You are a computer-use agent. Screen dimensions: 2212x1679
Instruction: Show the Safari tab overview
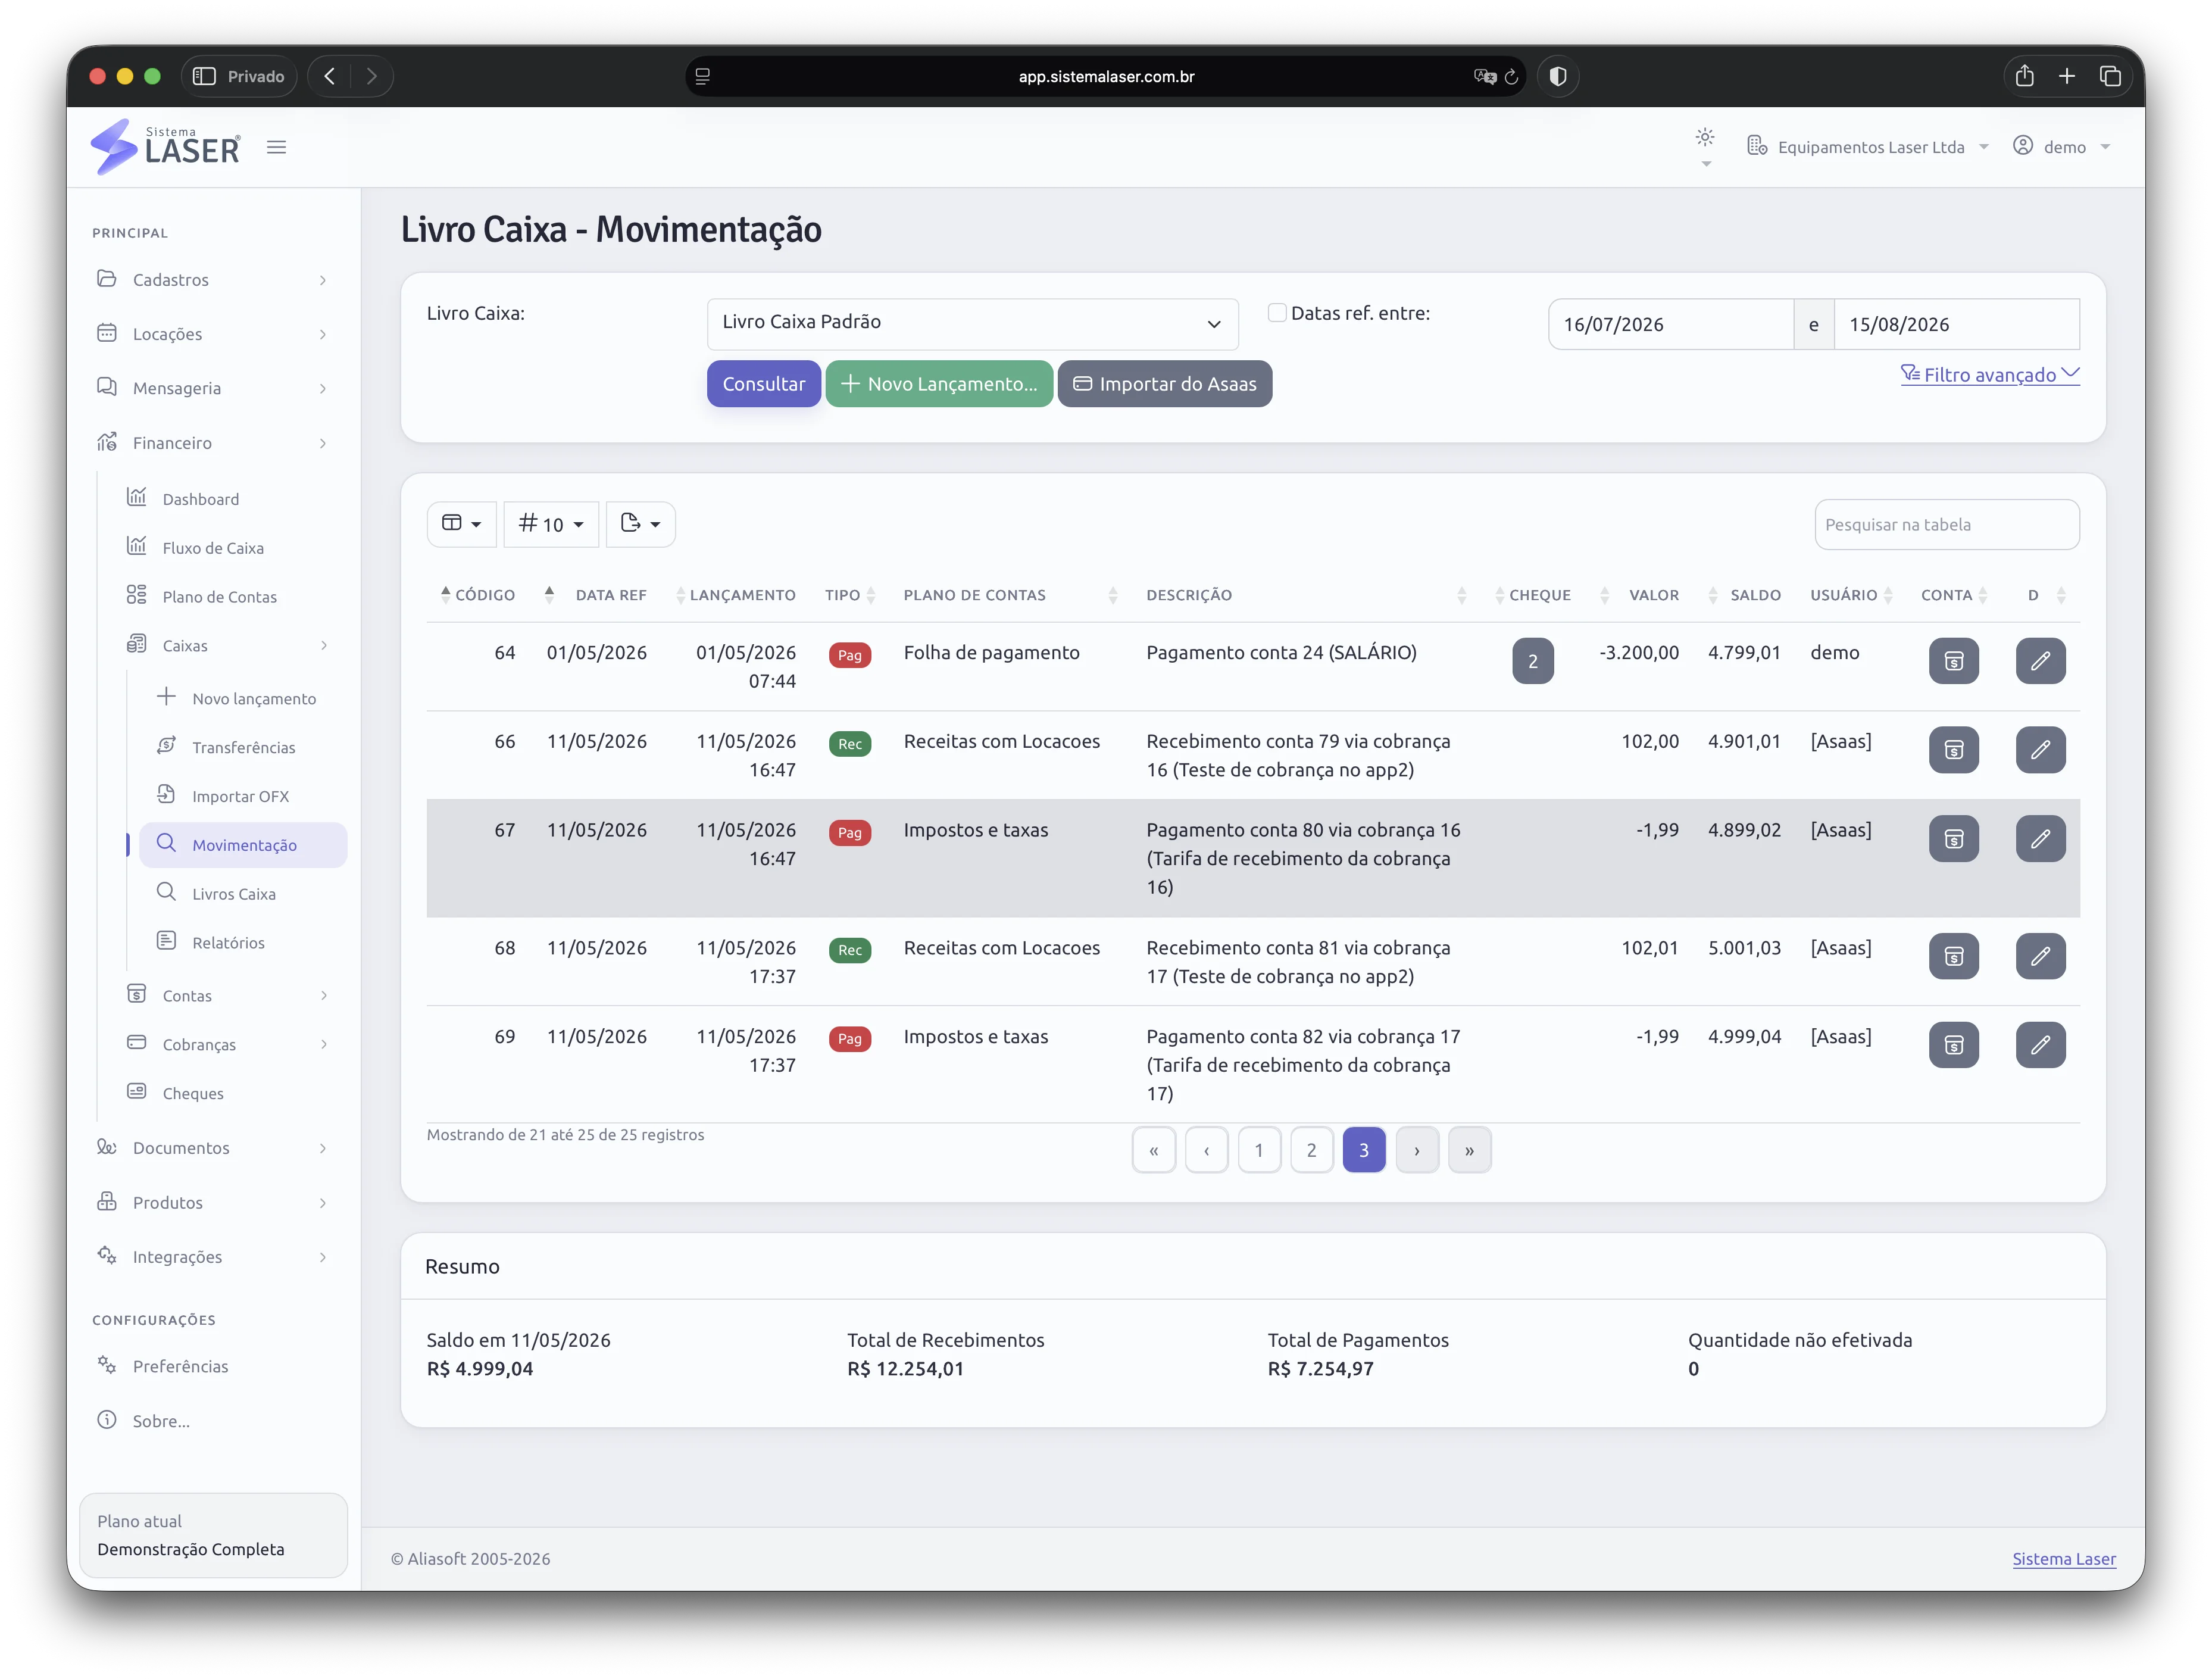coord(2110,76)
